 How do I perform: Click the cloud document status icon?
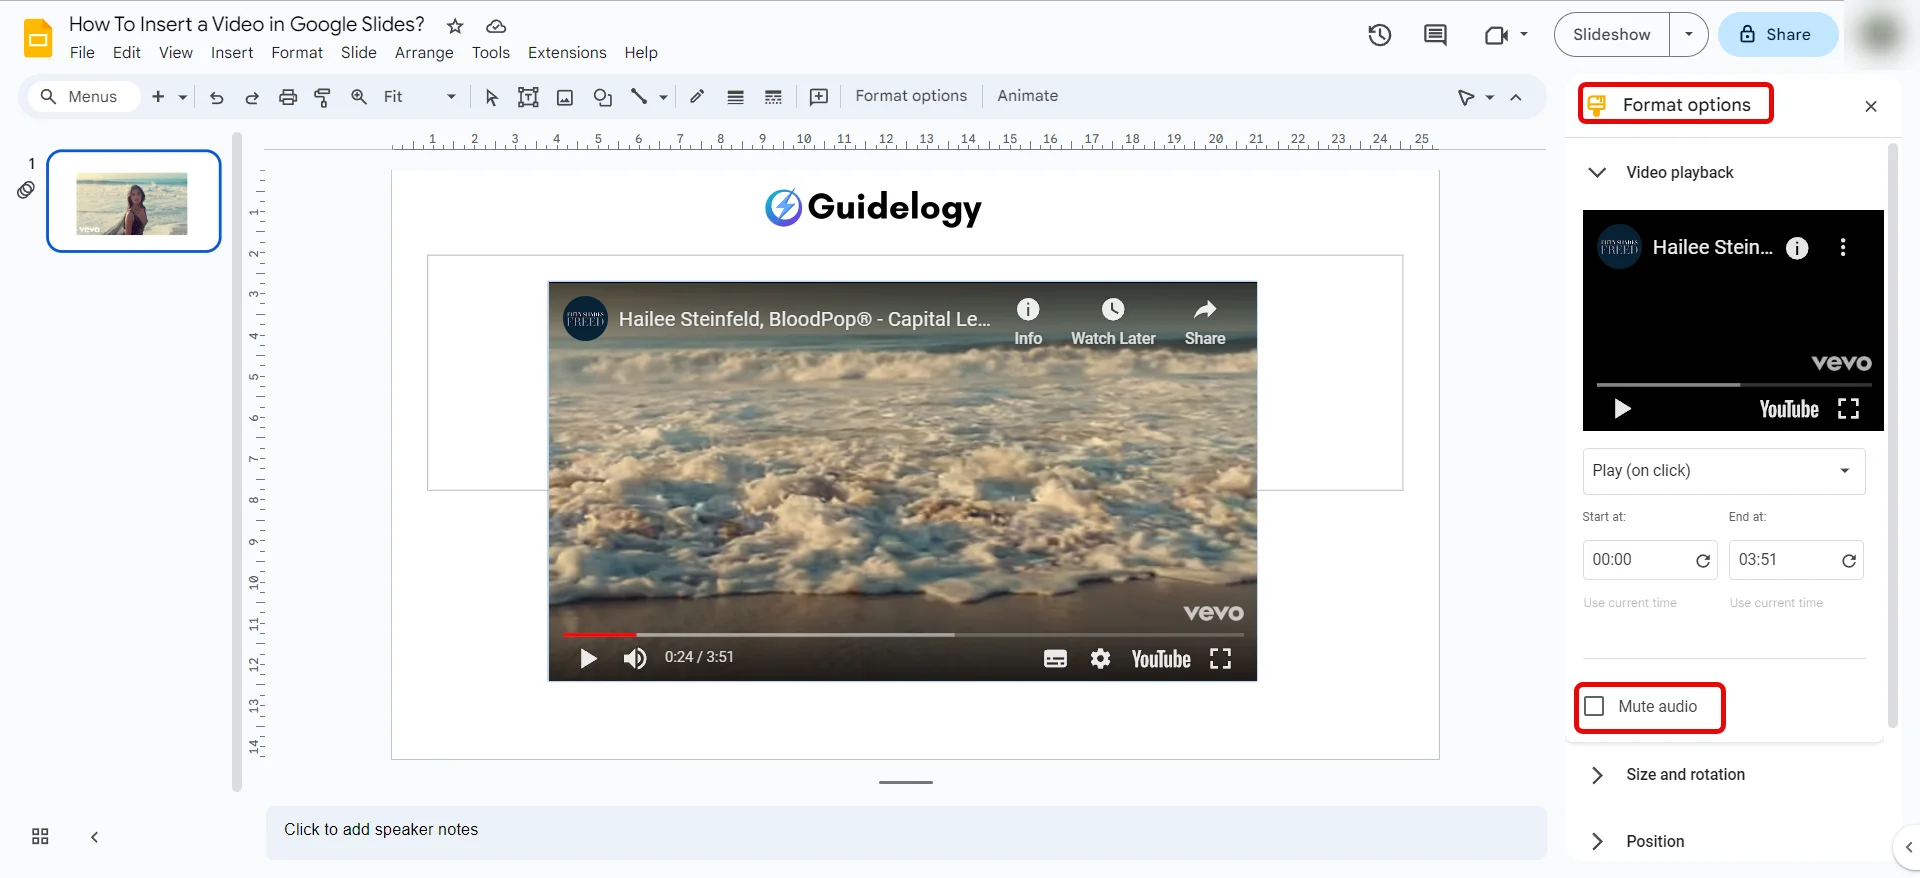click(x=496, y=26)
